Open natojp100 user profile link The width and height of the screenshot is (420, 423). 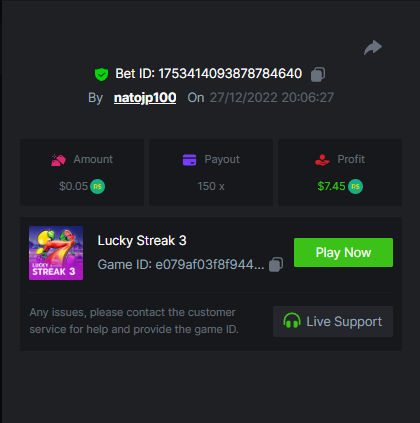[145, 98]
